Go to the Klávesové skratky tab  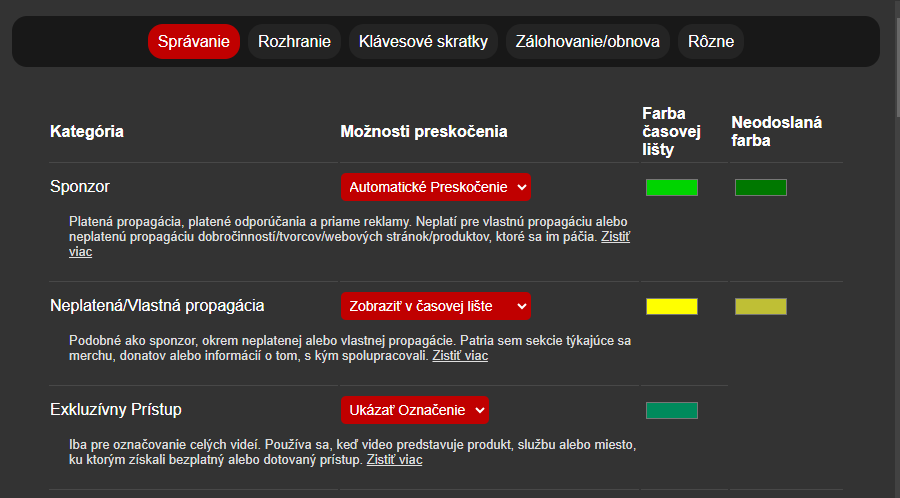click(x=424, y=42)
